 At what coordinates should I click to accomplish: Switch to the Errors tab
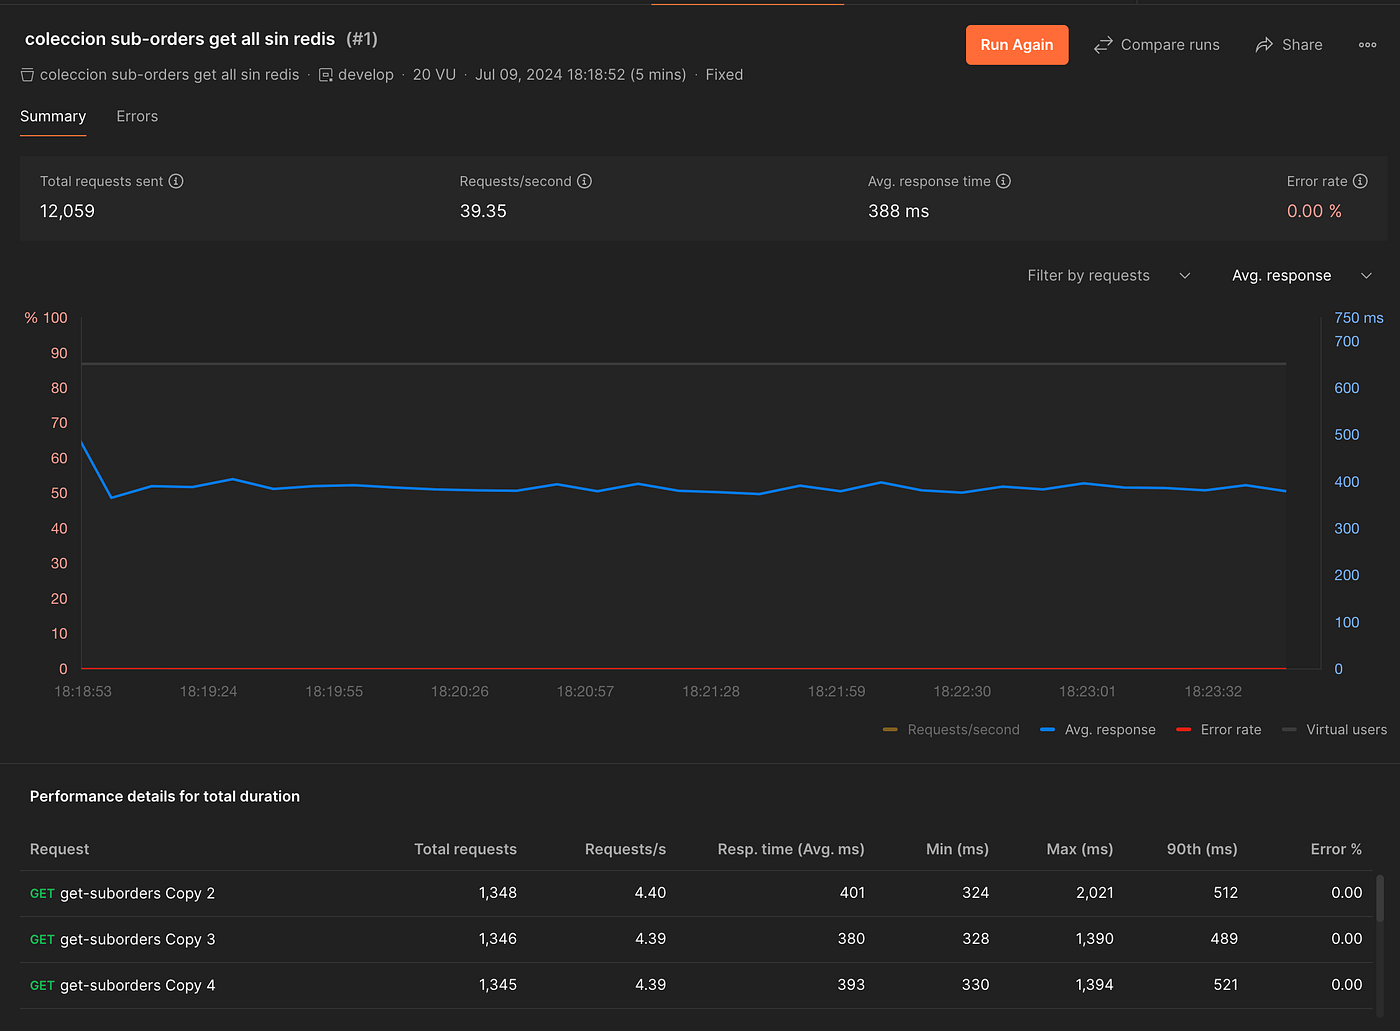137,117
